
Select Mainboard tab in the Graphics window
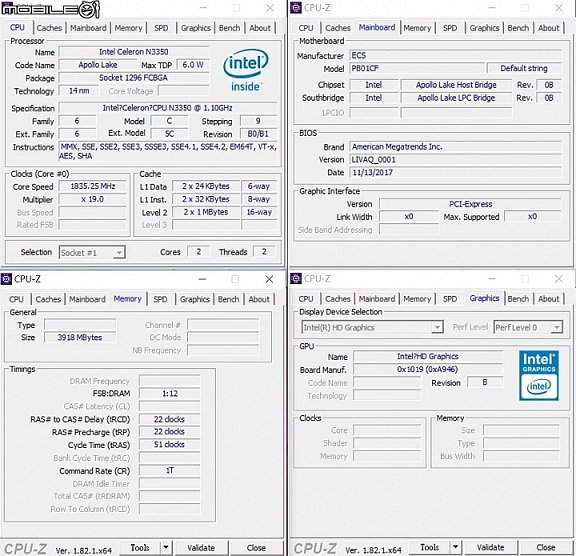pos(377,299)
